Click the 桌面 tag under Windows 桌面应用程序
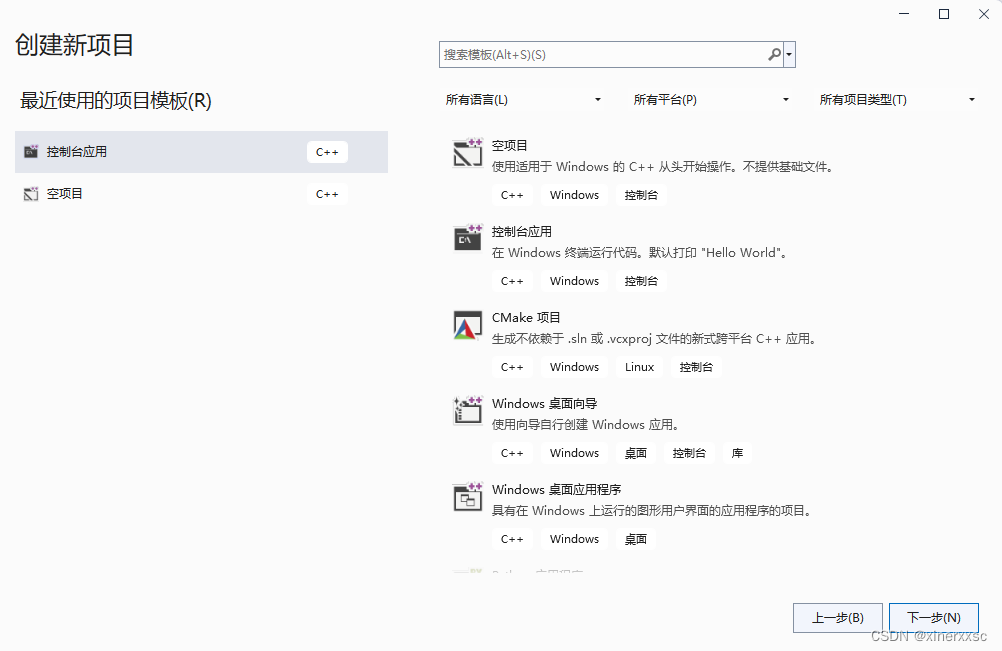The width and height of the screenshot is (1002, 651). tap(635, 539)
